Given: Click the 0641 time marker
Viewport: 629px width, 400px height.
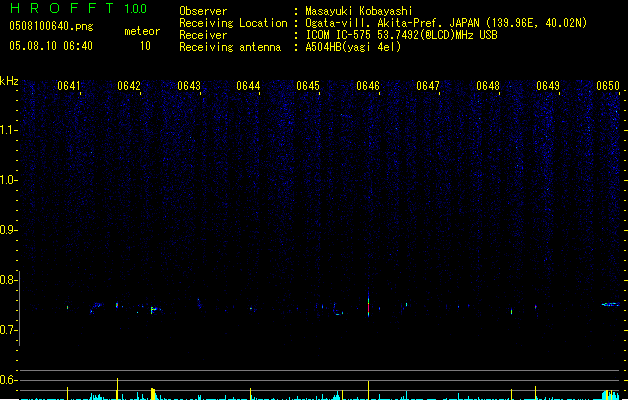Looking at the screenshot, I should tap(69, 86).
